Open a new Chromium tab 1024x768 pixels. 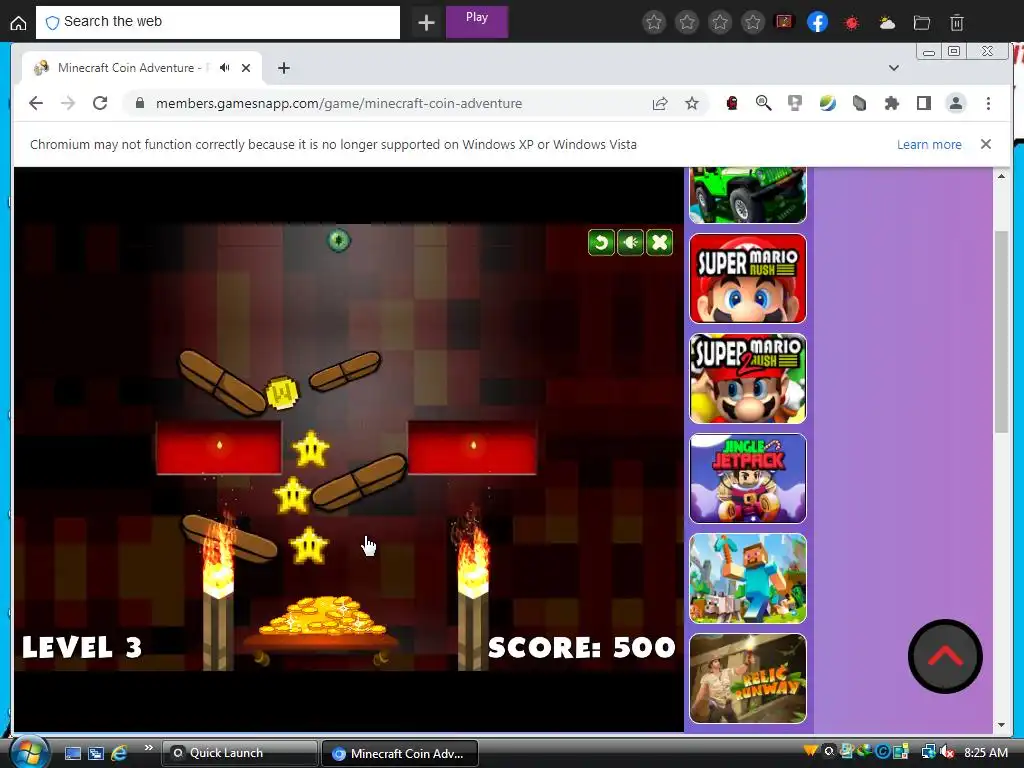click(283, 68)
